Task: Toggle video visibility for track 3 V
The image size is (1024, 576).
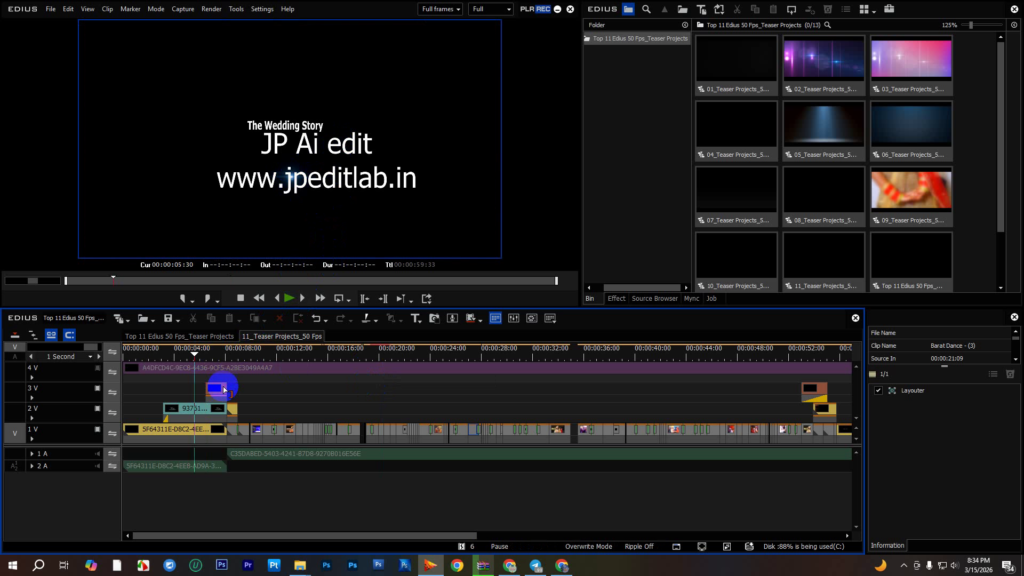Action: [97, 388]
